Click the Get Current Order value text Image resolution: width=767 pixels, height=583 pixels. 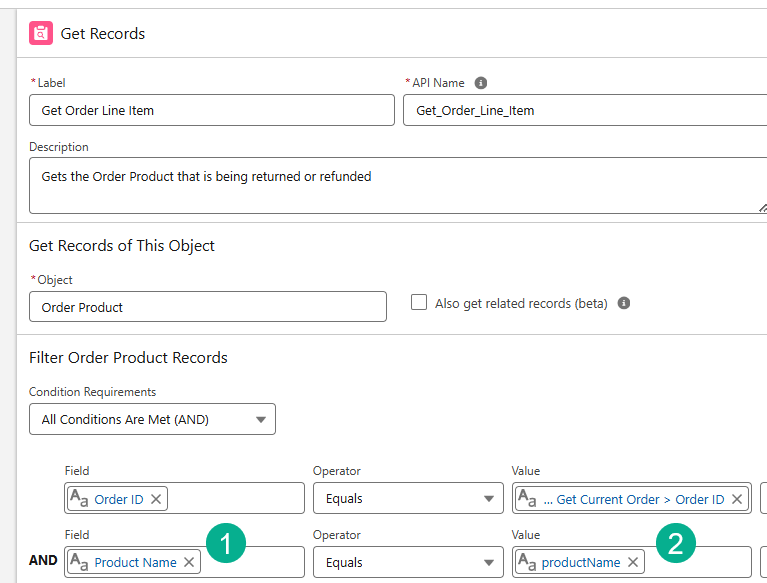640,499
